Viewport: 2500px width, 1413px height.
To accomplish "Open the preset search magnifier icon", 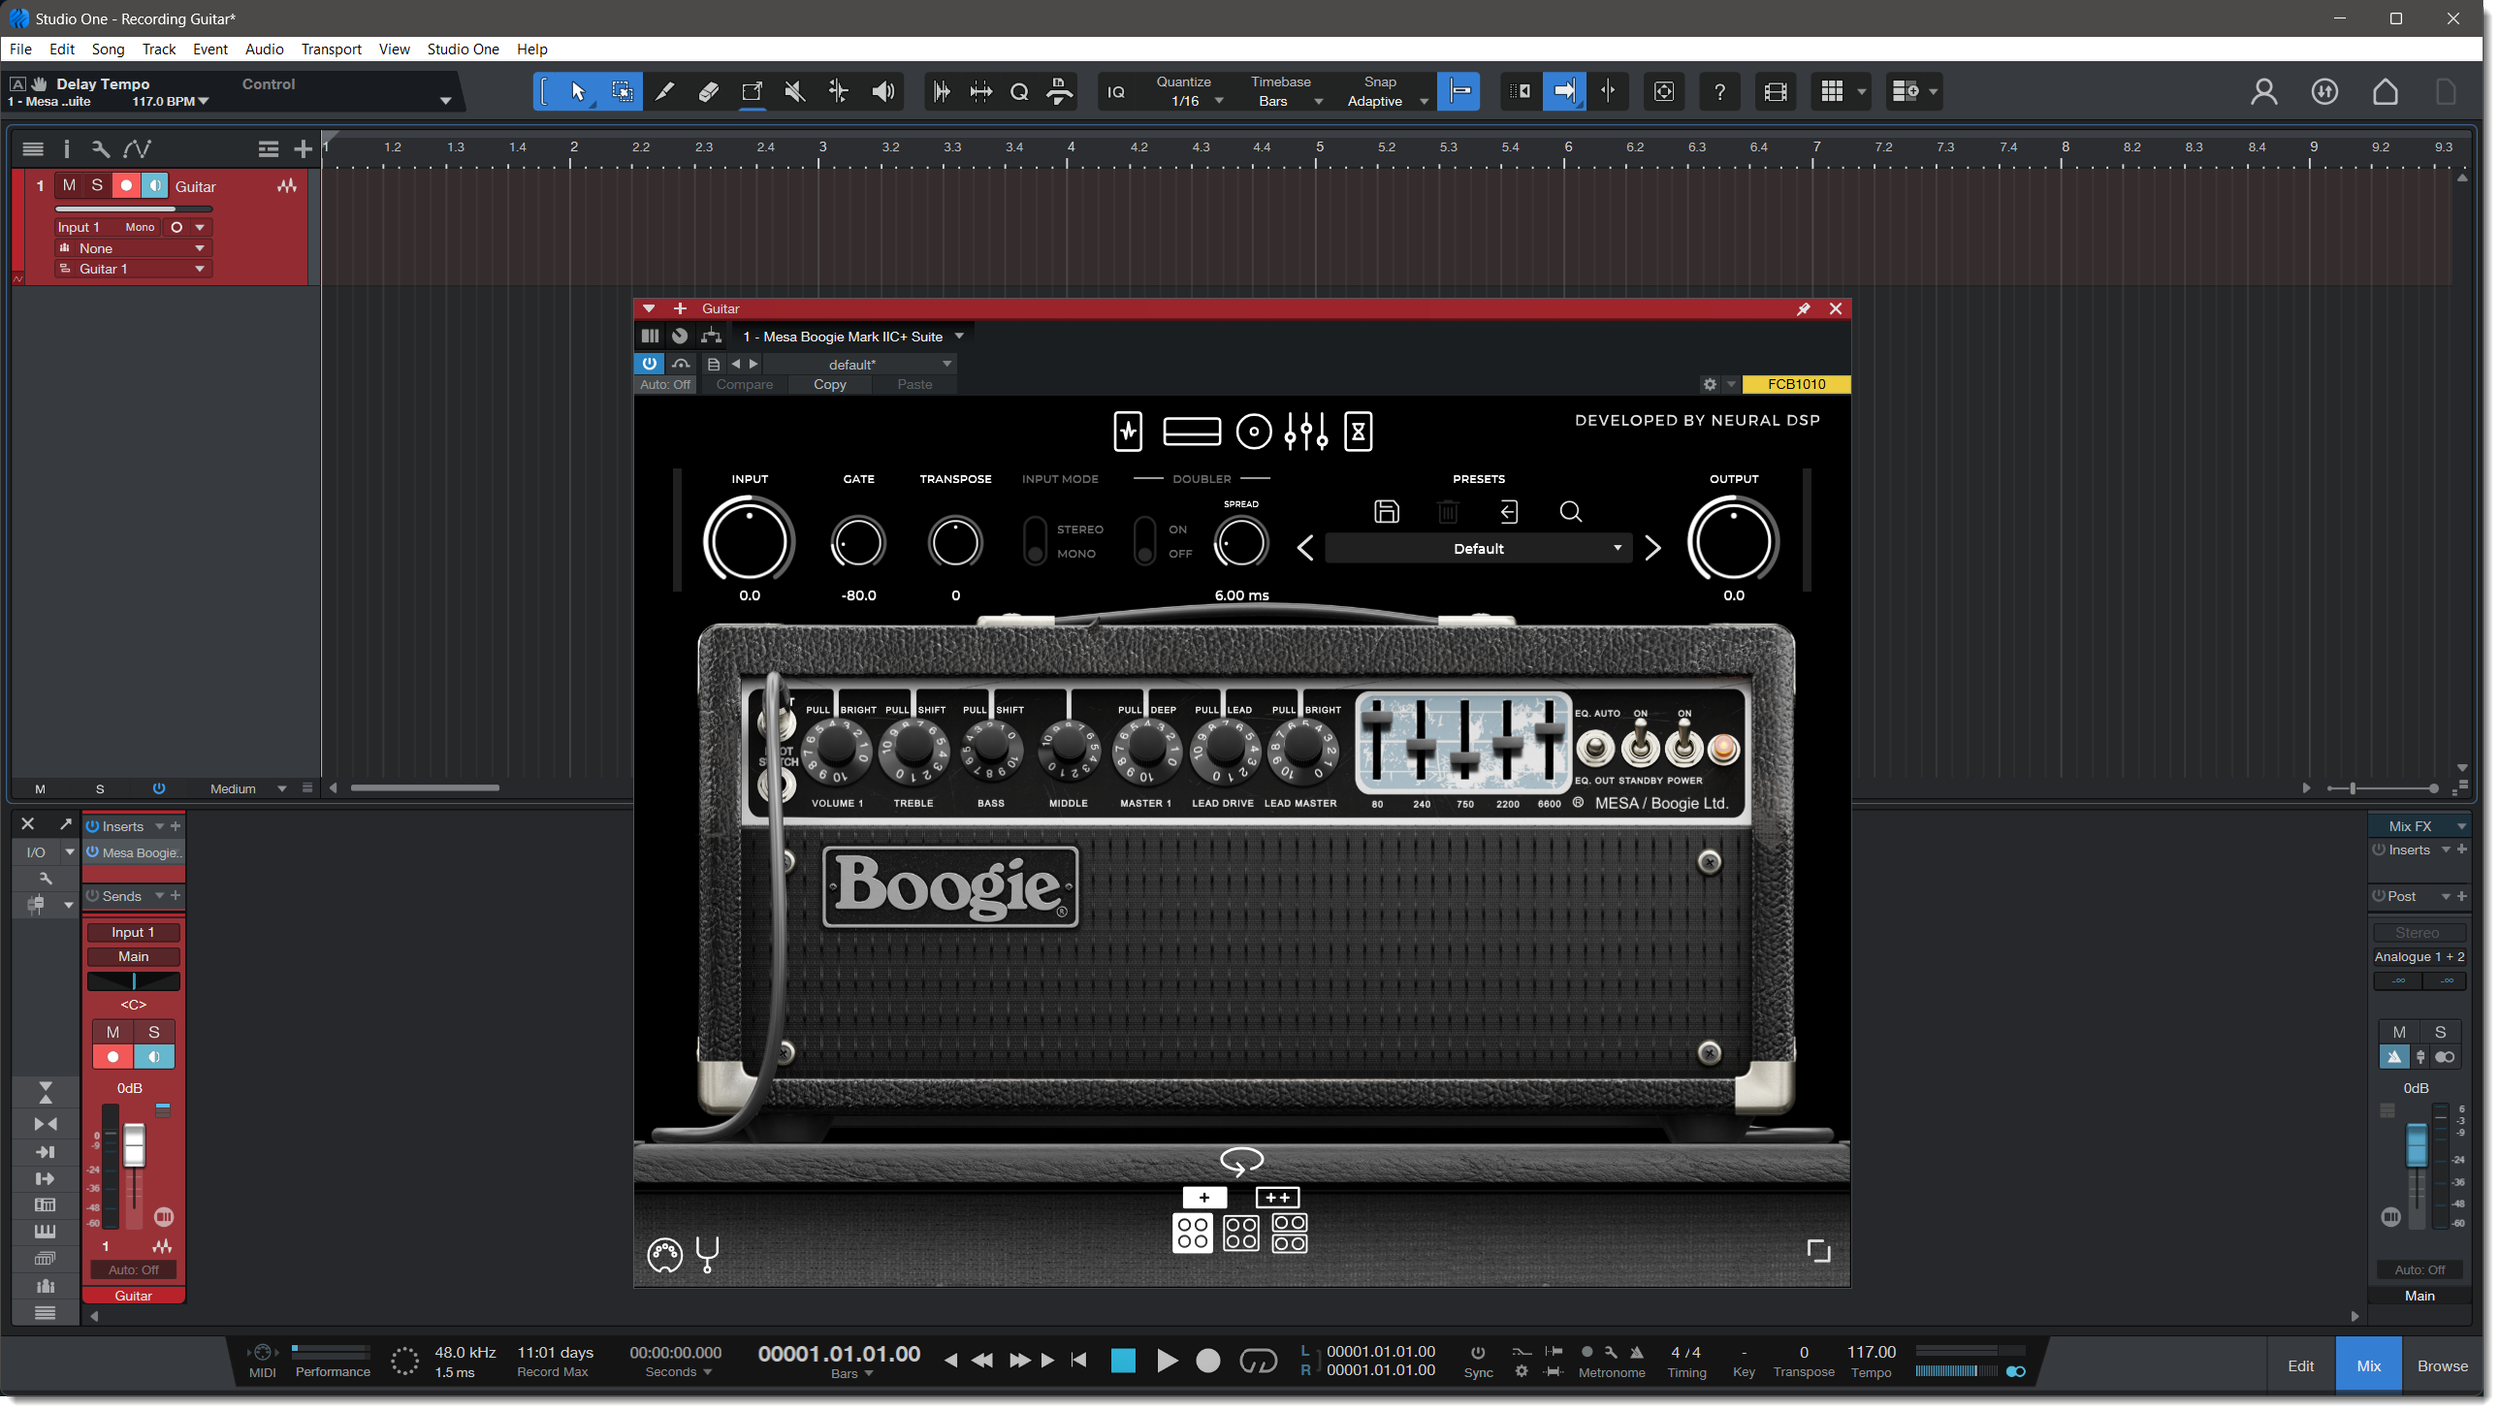I will [1570, 512].
